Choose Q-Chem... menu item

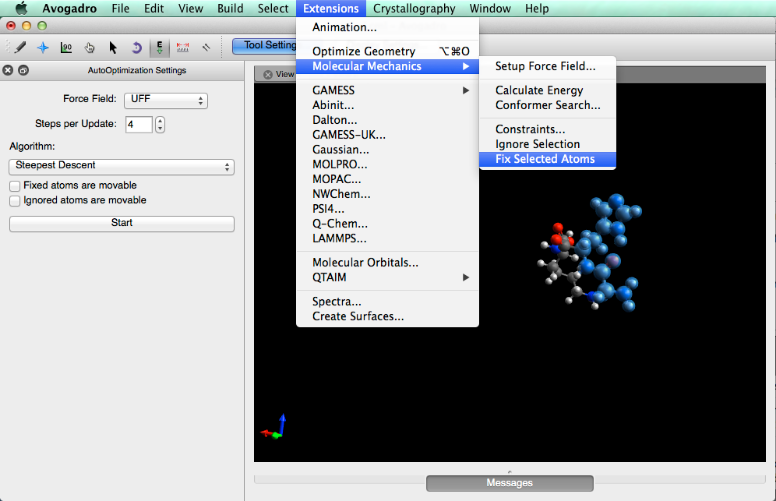pyautogui.click(x=388, y=224)
